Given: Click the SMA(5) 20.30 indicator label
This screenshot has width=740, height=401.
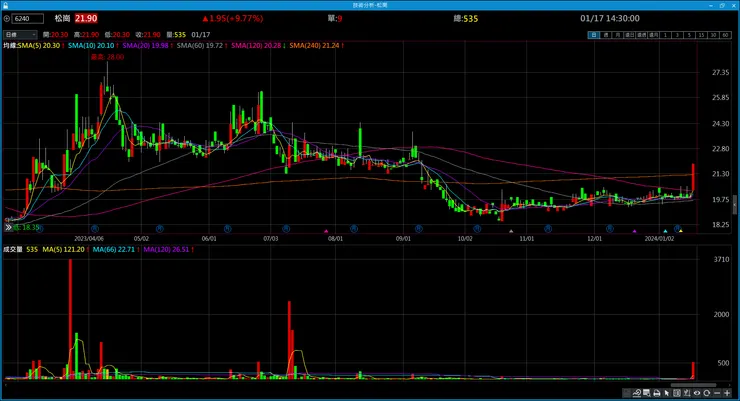Looking at the screenshot, I should tap(39, 46).
